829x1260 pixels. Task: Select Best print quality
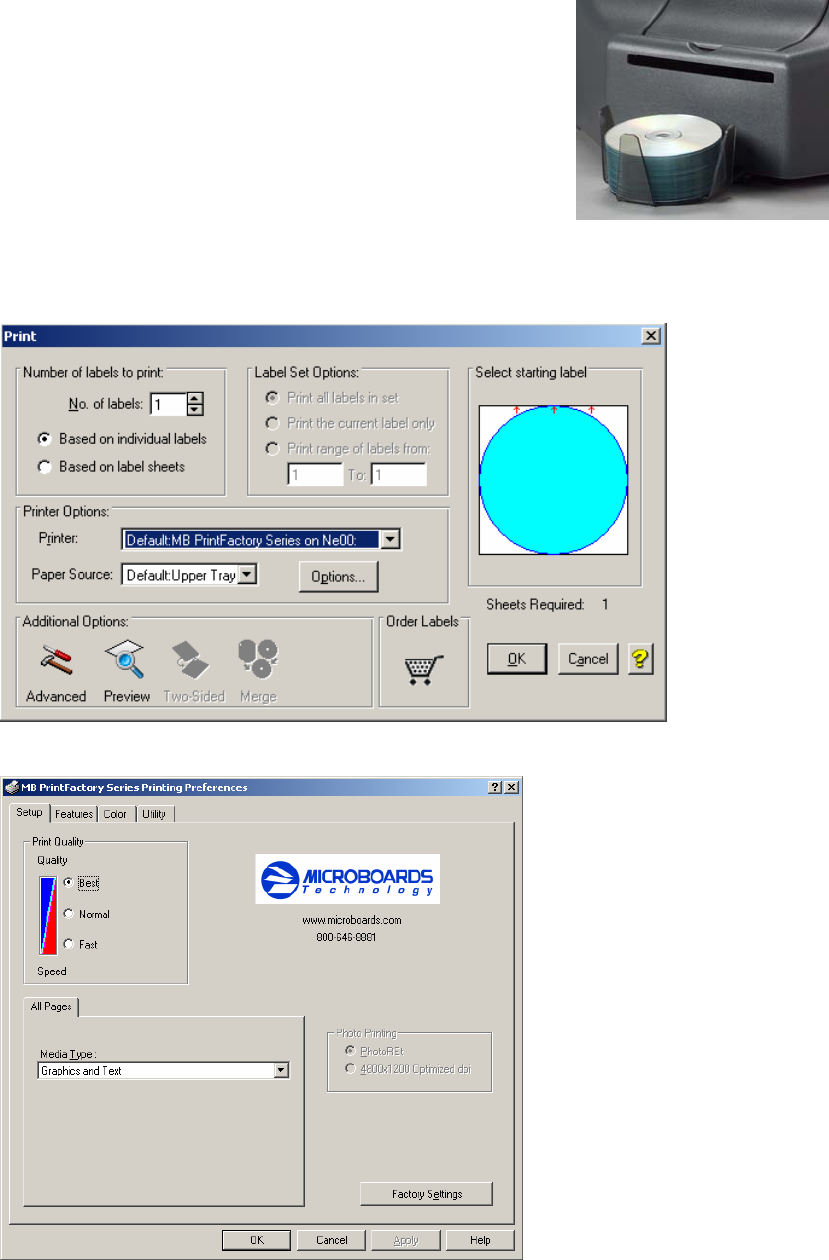(x=68, y=883)
